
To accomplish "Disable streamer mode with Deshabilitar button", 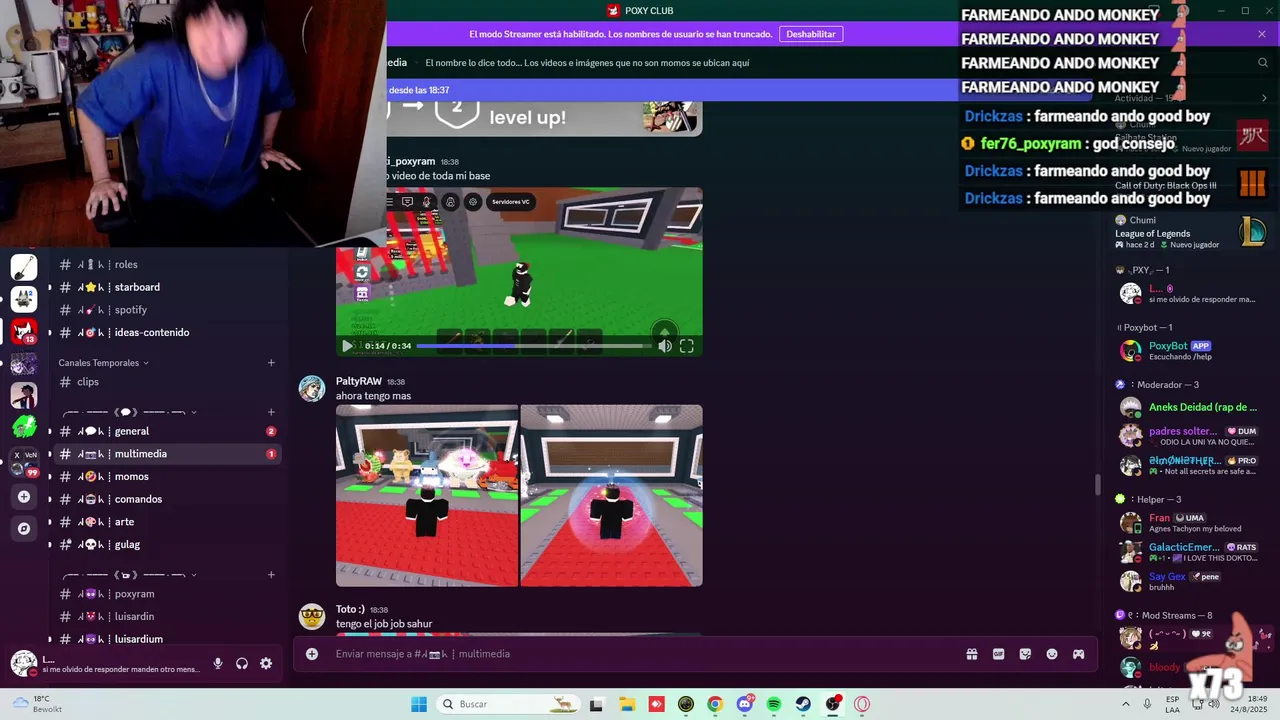I will click(811, 34).
